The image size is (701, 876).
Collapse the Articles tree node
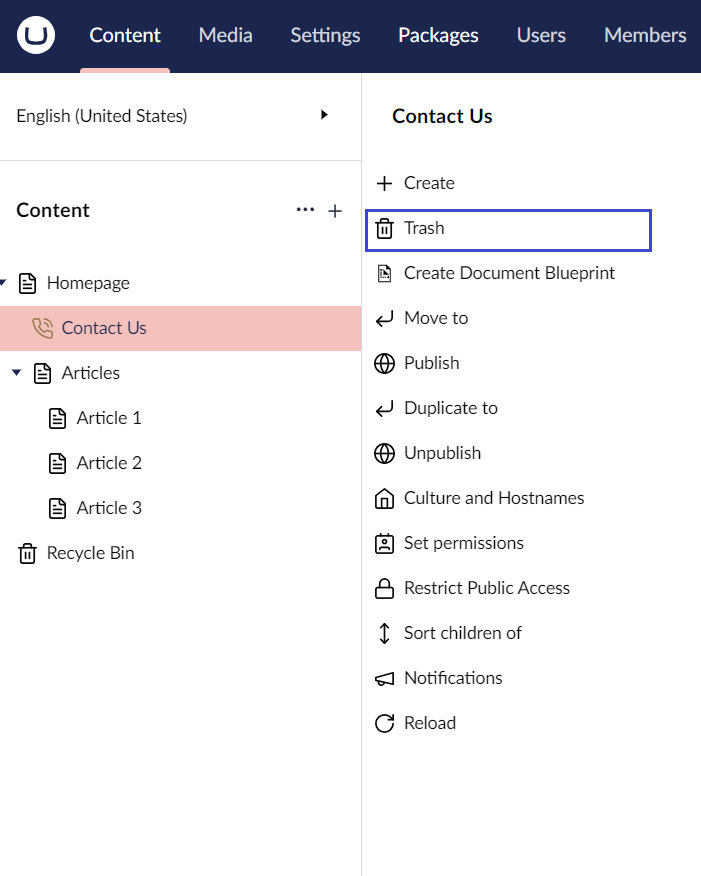pos(16,372)
